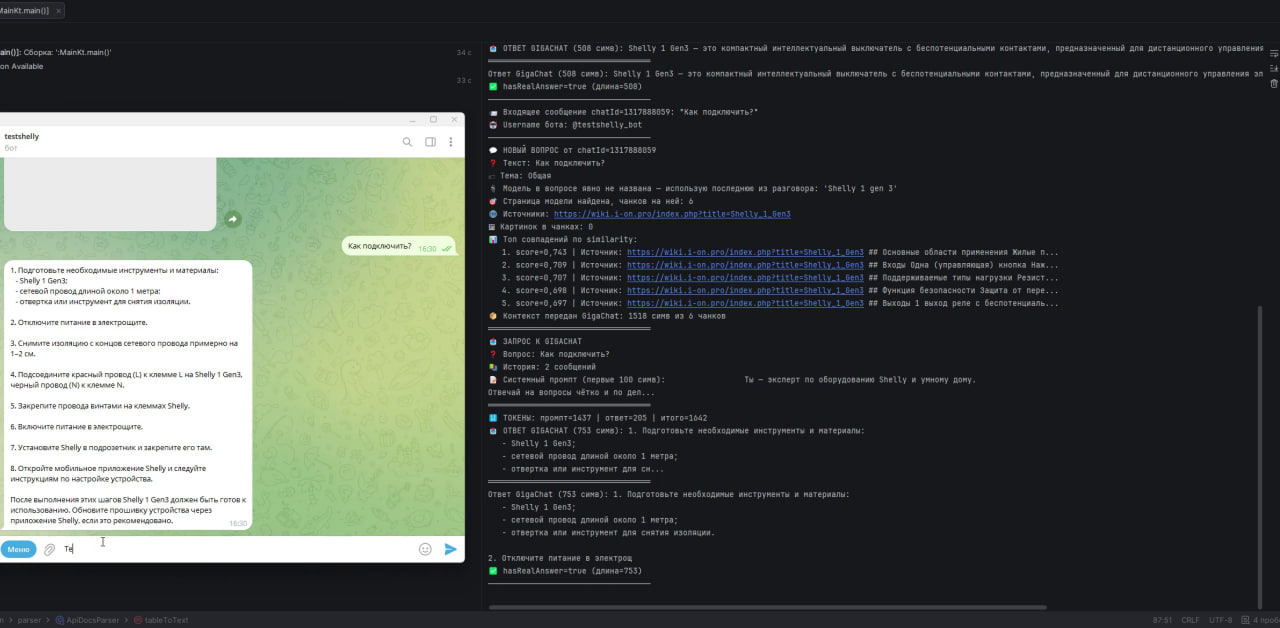Click the tableToText breadcrumb
The height and width of the screenshot is (628, 1280).
[161, 620]
